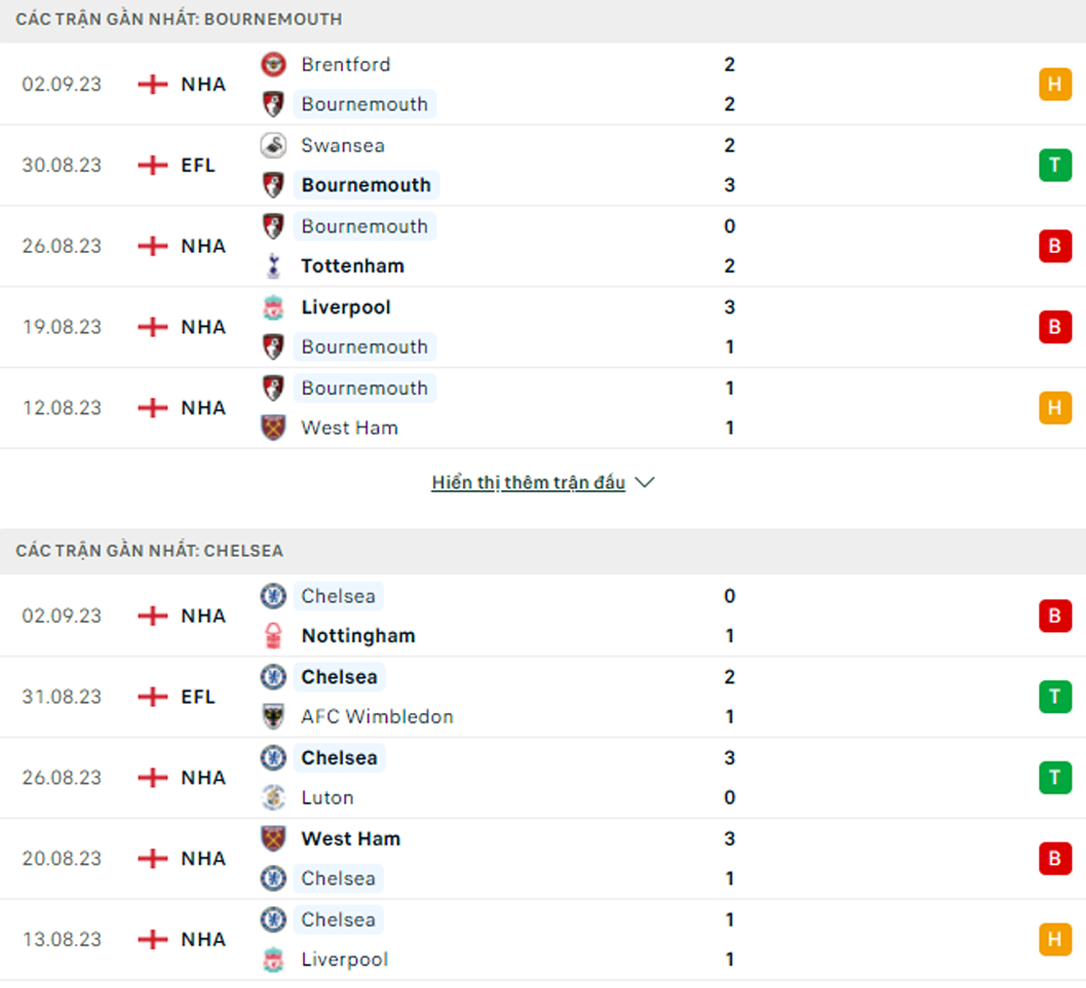Click the orange H badge for Brentford match
This screenshot has width=1086, height=988.
click(1055, 84)
